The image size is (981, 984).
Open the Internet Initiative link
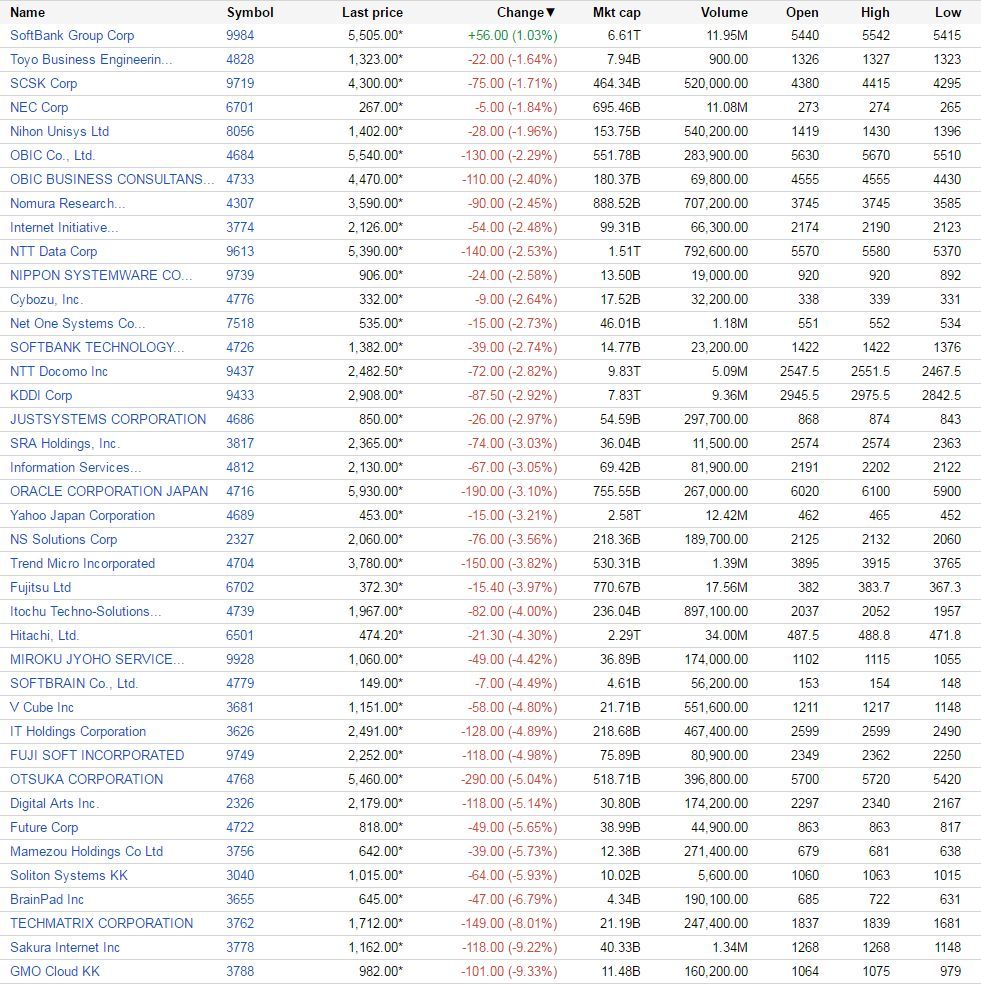64,227
